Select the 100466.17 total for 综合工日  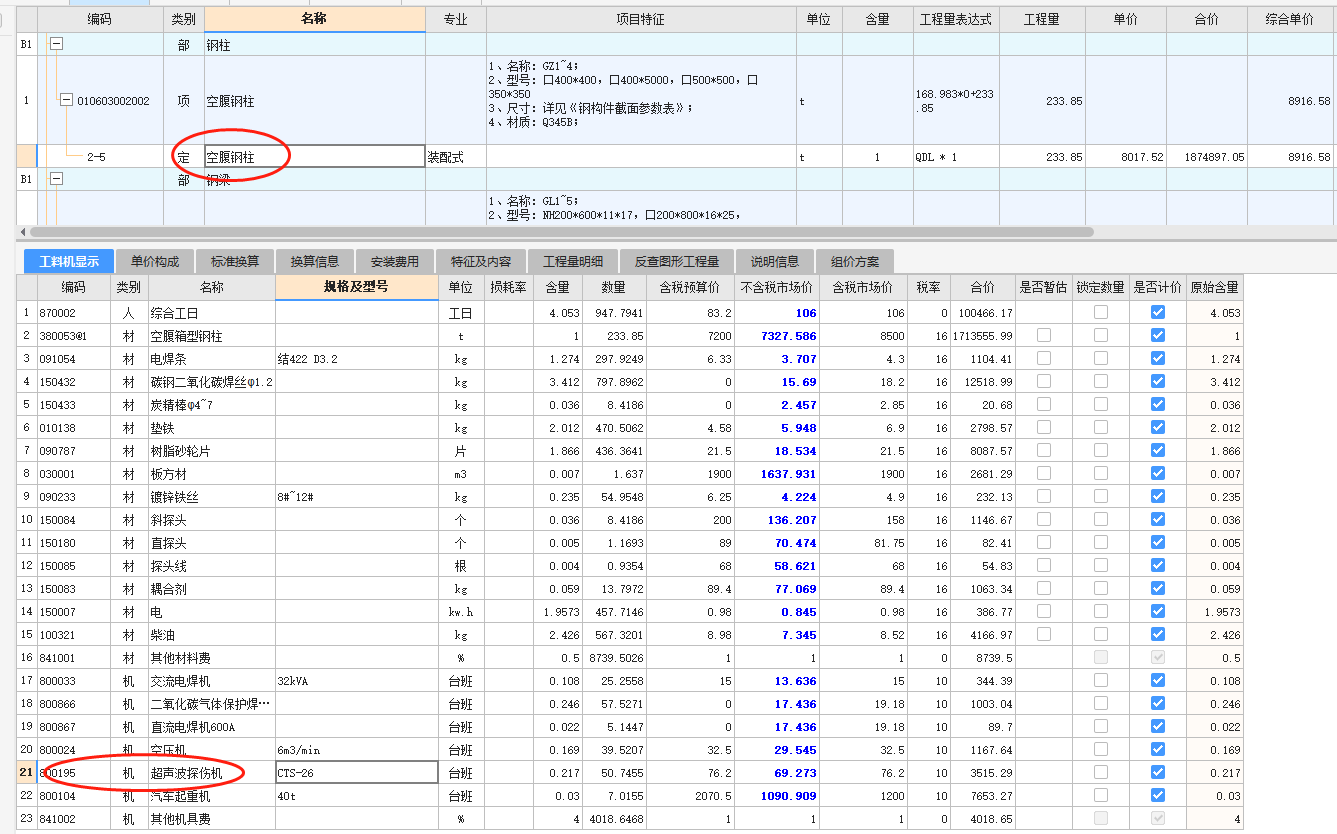[x=983, y=312]
